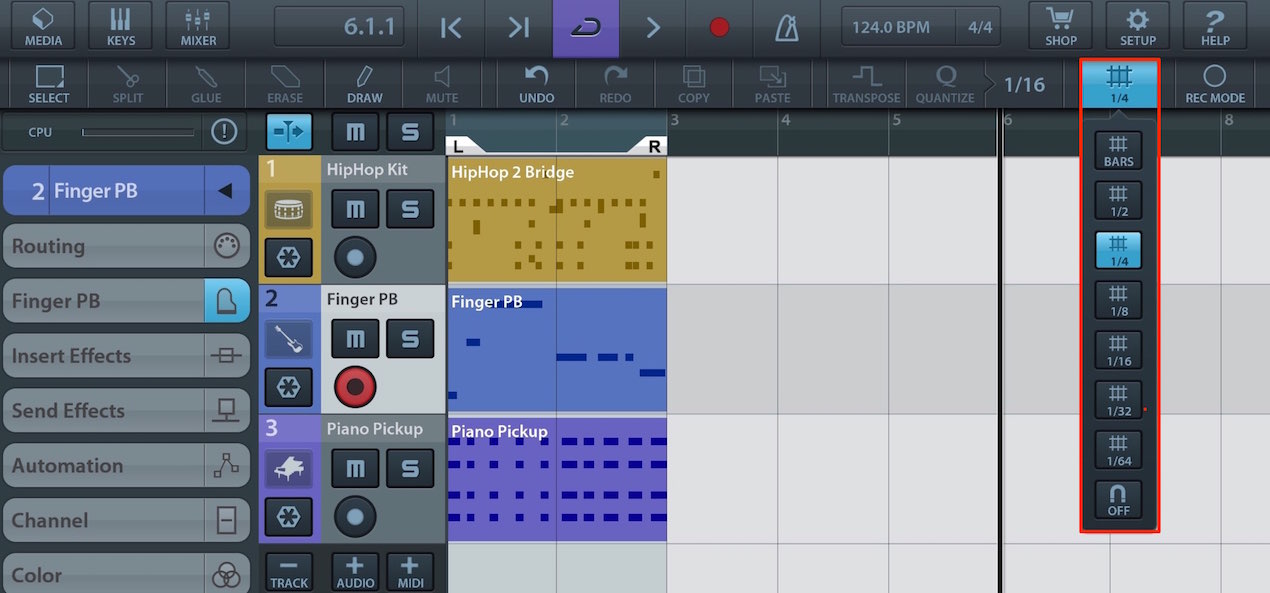The image size is (1270, 593).
Task: Freeze the HipHop Kit track
Action: pyautogui.click(x=288, y=258)
